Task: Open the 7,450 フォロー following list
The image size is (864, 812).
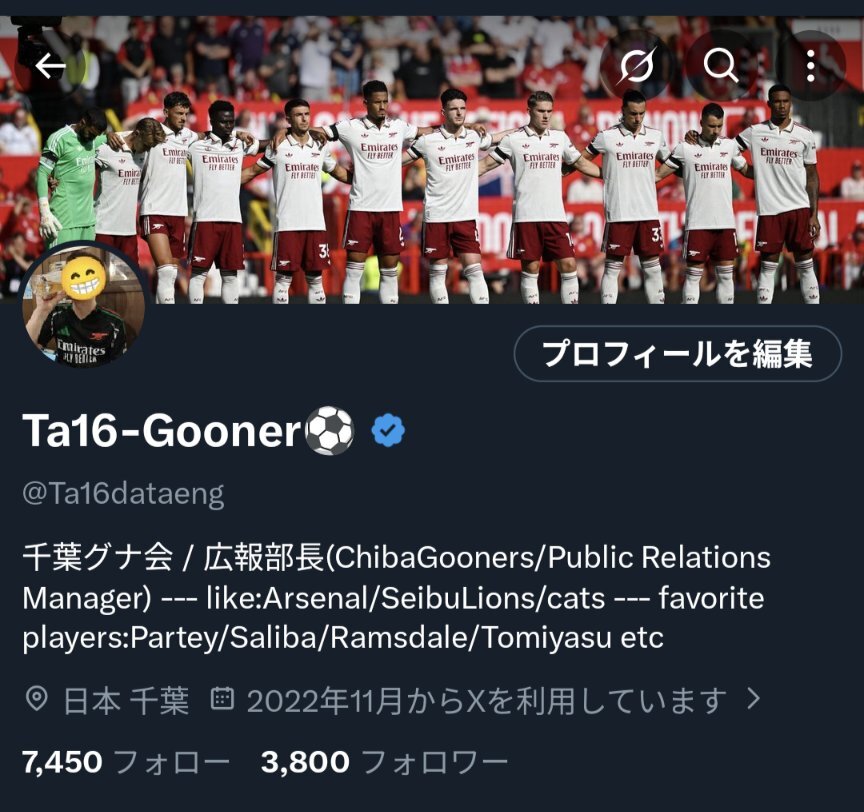Action: point(126,762)
